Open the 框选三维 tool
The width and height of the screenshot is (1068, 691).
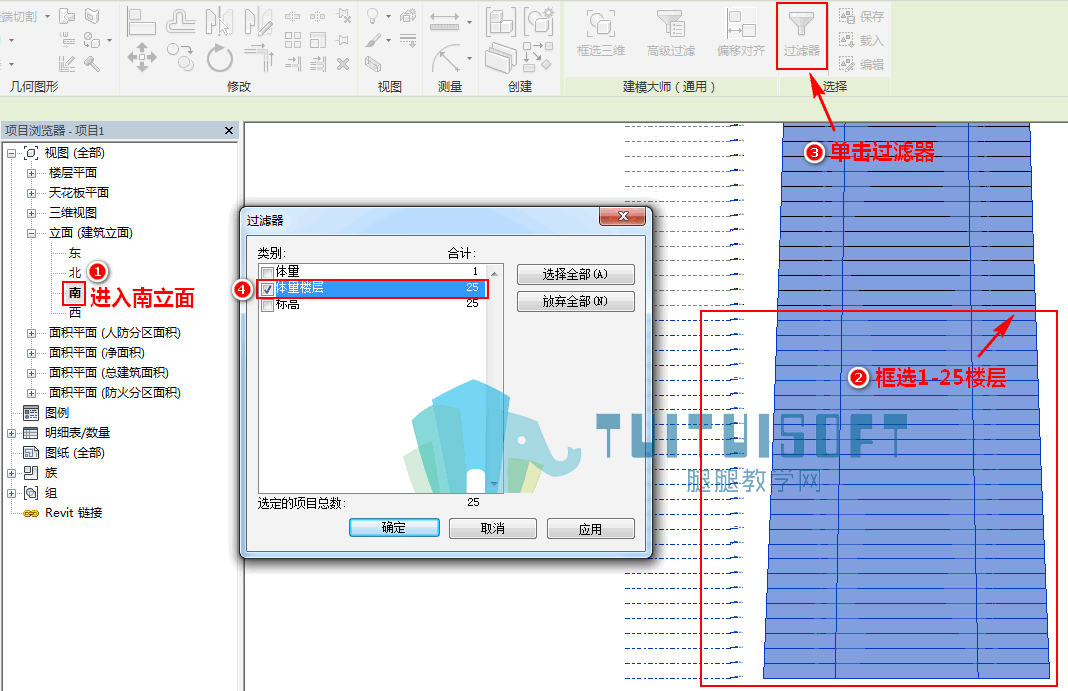coord(601,33)
